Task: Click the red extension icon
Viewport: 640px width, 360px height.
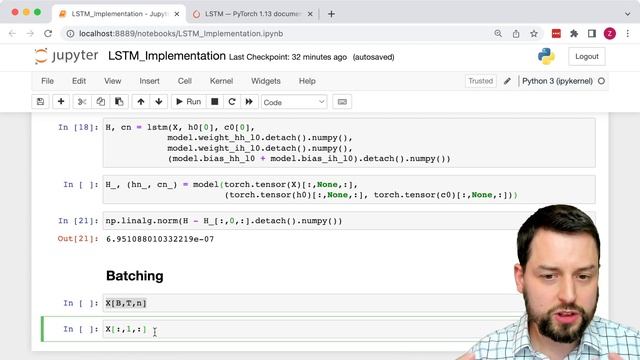Action: tap(556, 33)
